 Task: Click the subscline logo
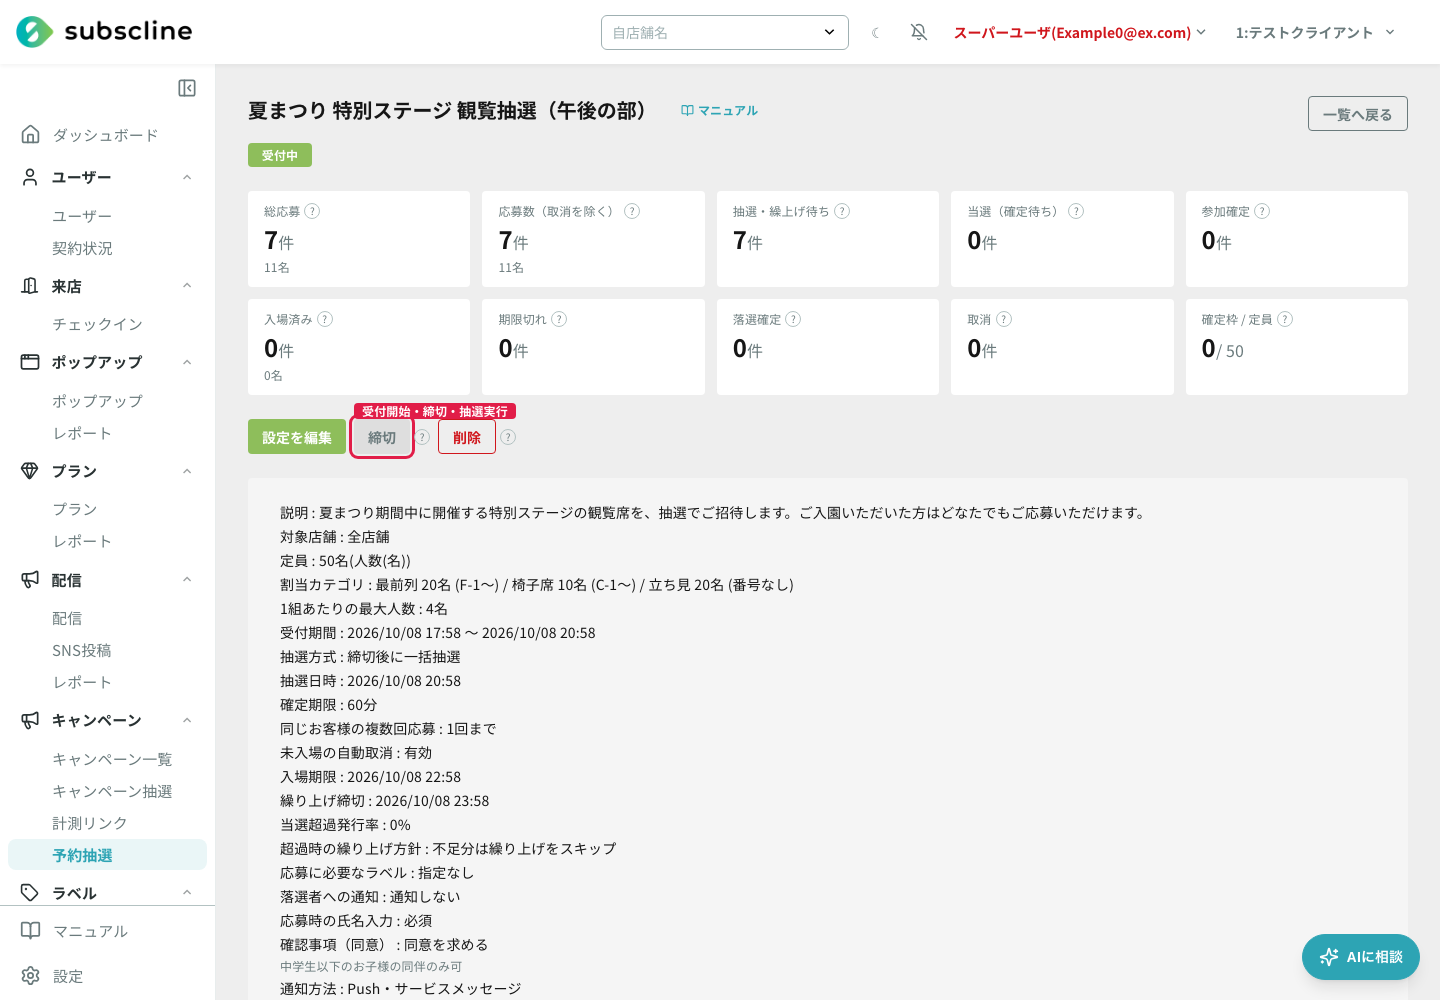pos(104,32)
